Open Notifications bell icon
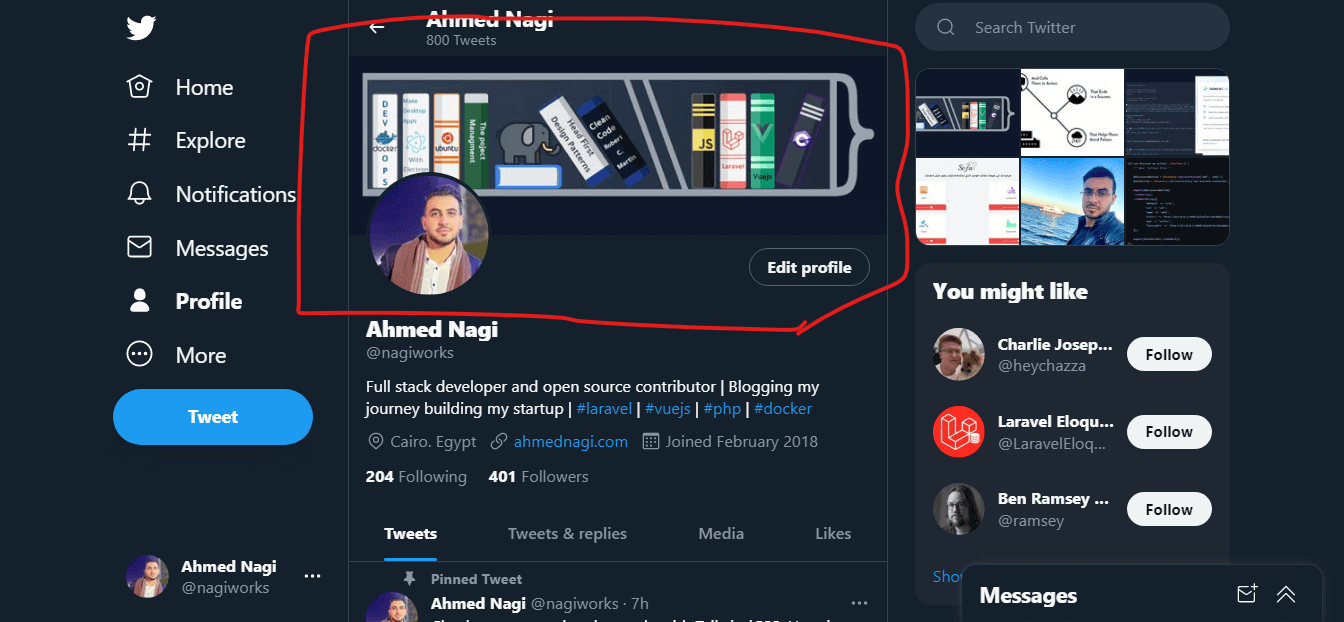 (139, 194)
